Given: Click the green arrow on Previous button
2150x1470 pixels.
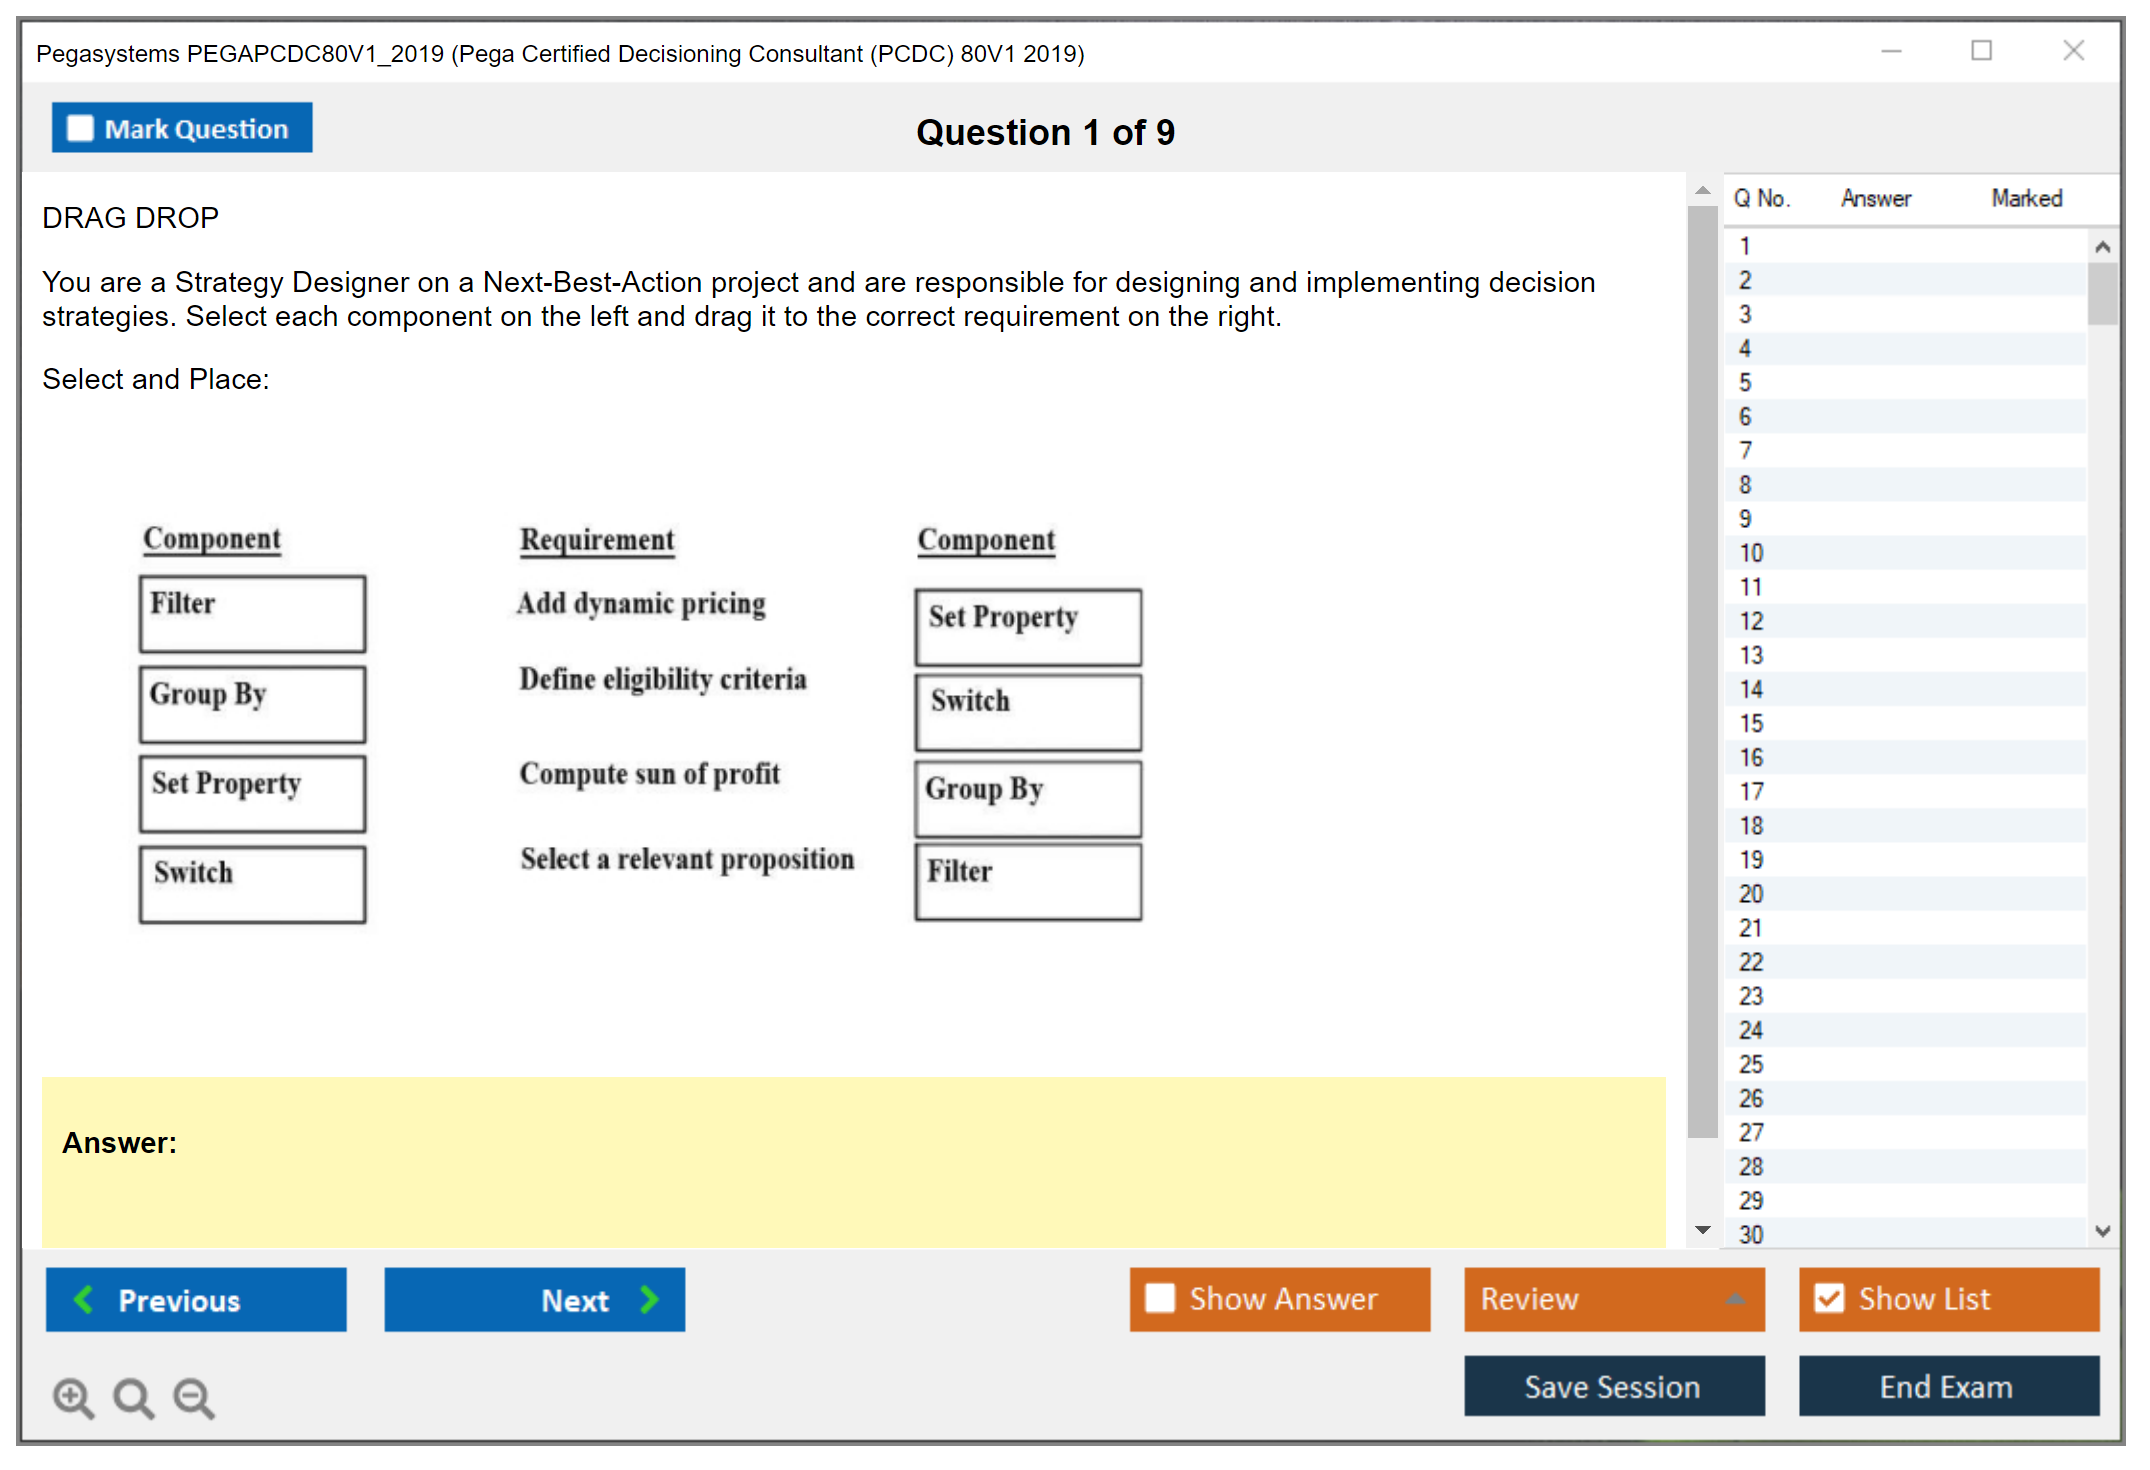Looking at the screenshot, I should [x=84, y=1299].
